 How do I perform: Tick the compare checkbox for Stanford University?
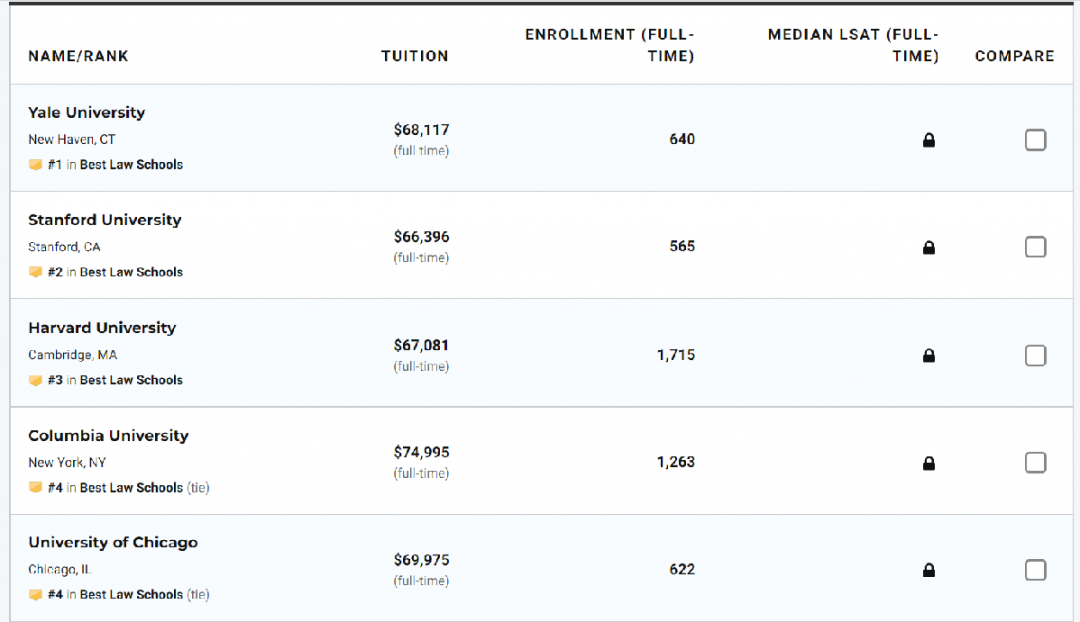click(1035, 247)
